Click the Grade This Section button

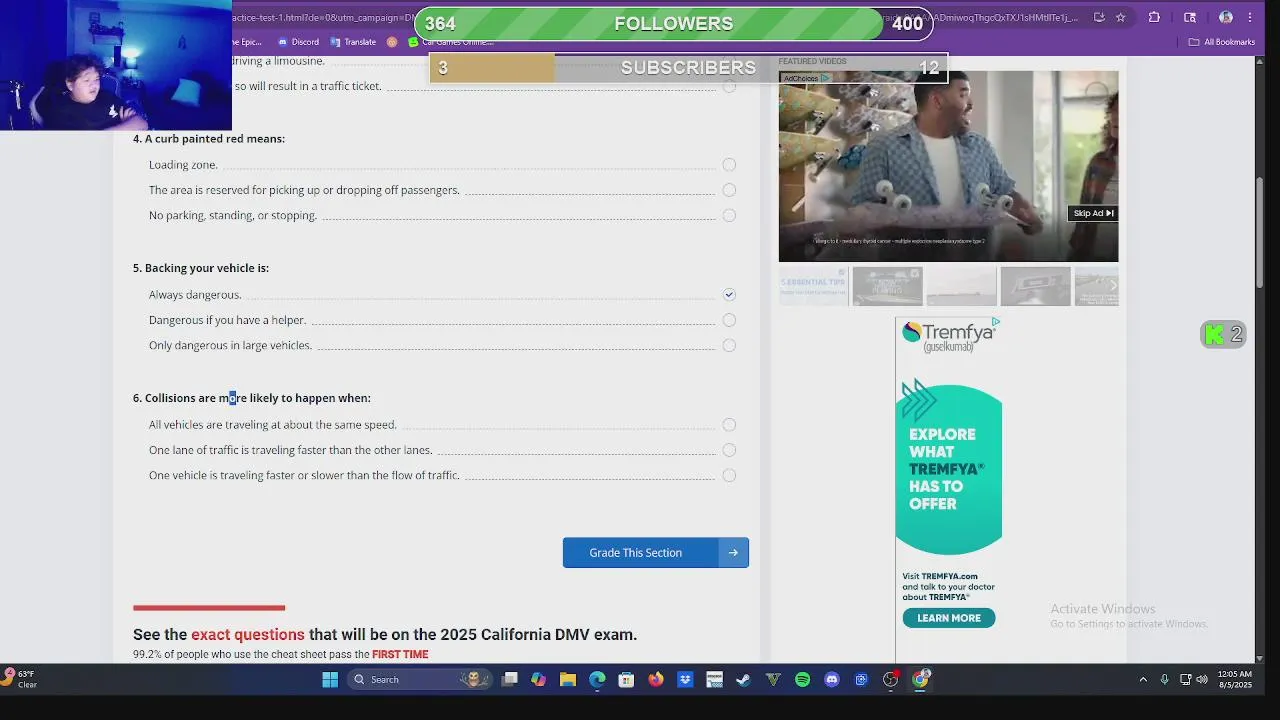655,553
